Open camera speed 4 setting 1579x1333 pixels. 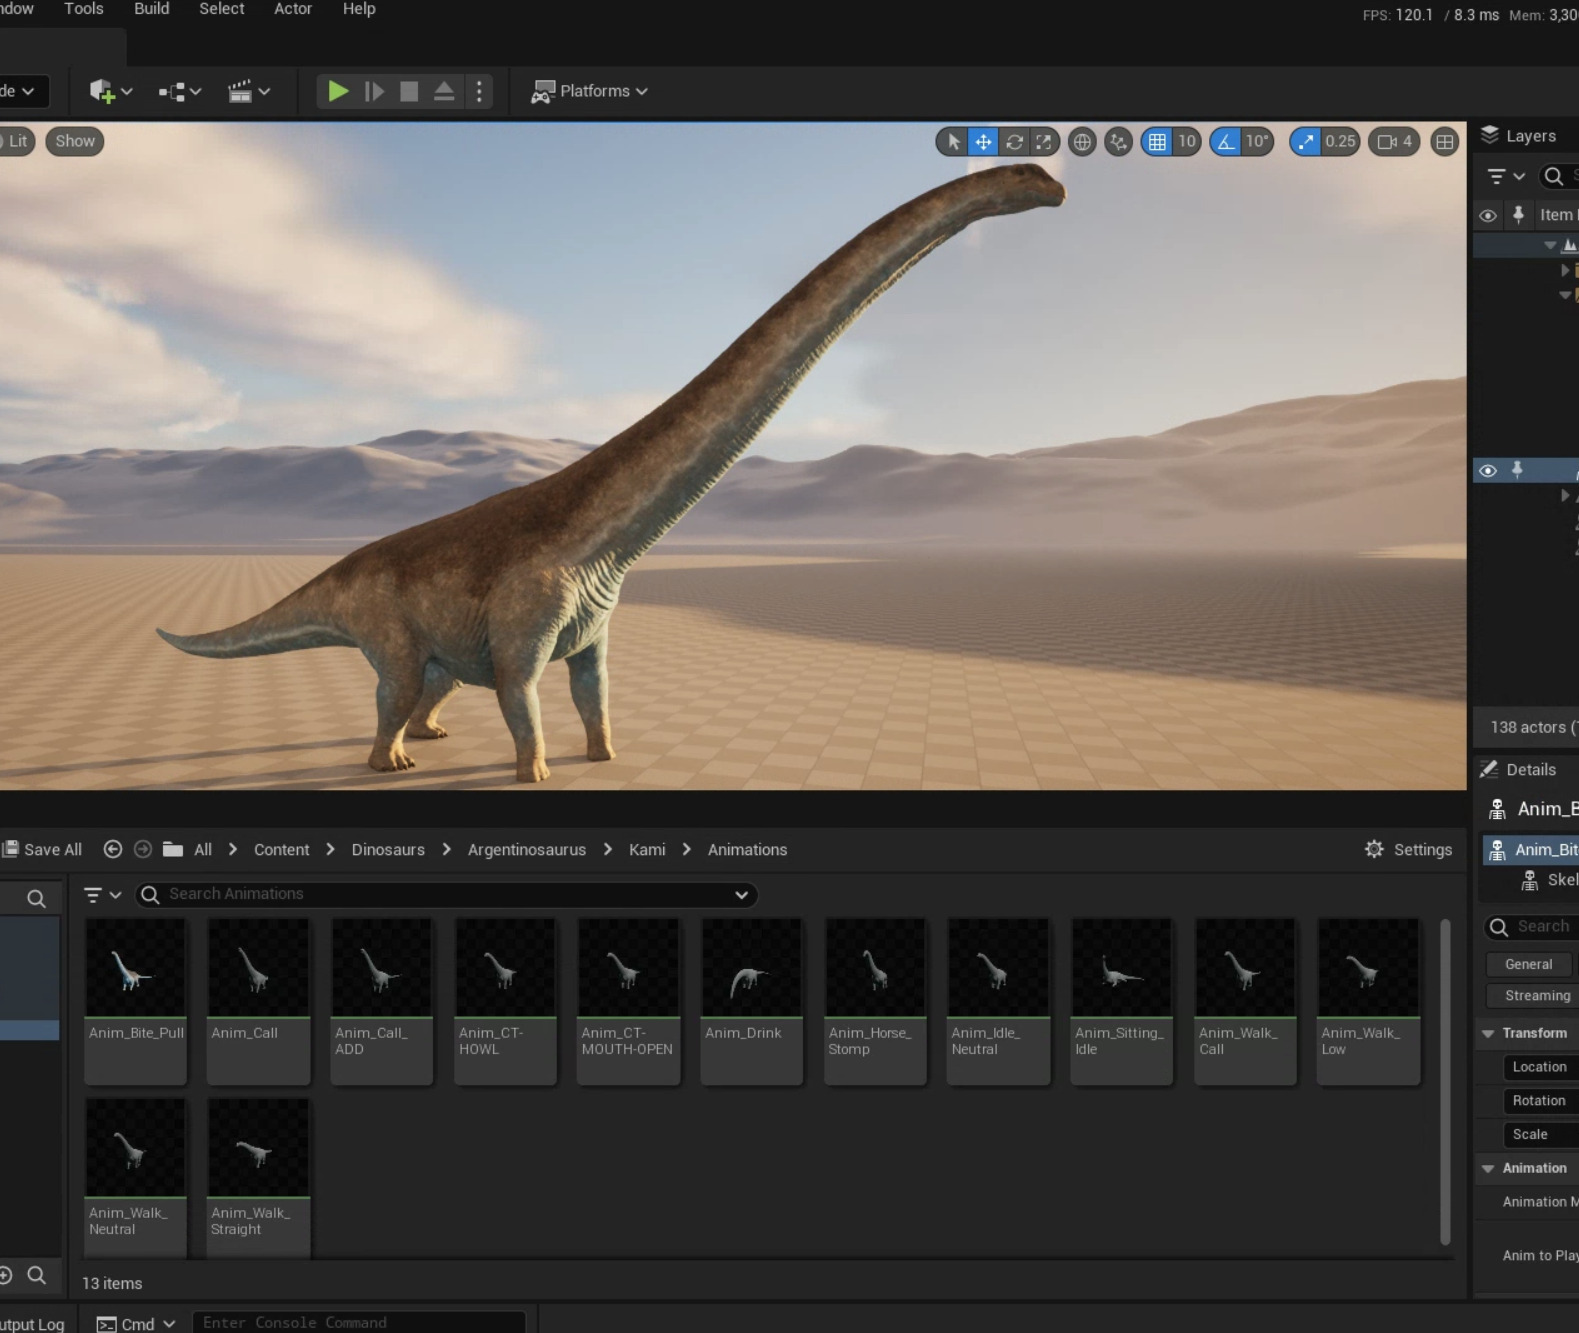point(1395,142)
